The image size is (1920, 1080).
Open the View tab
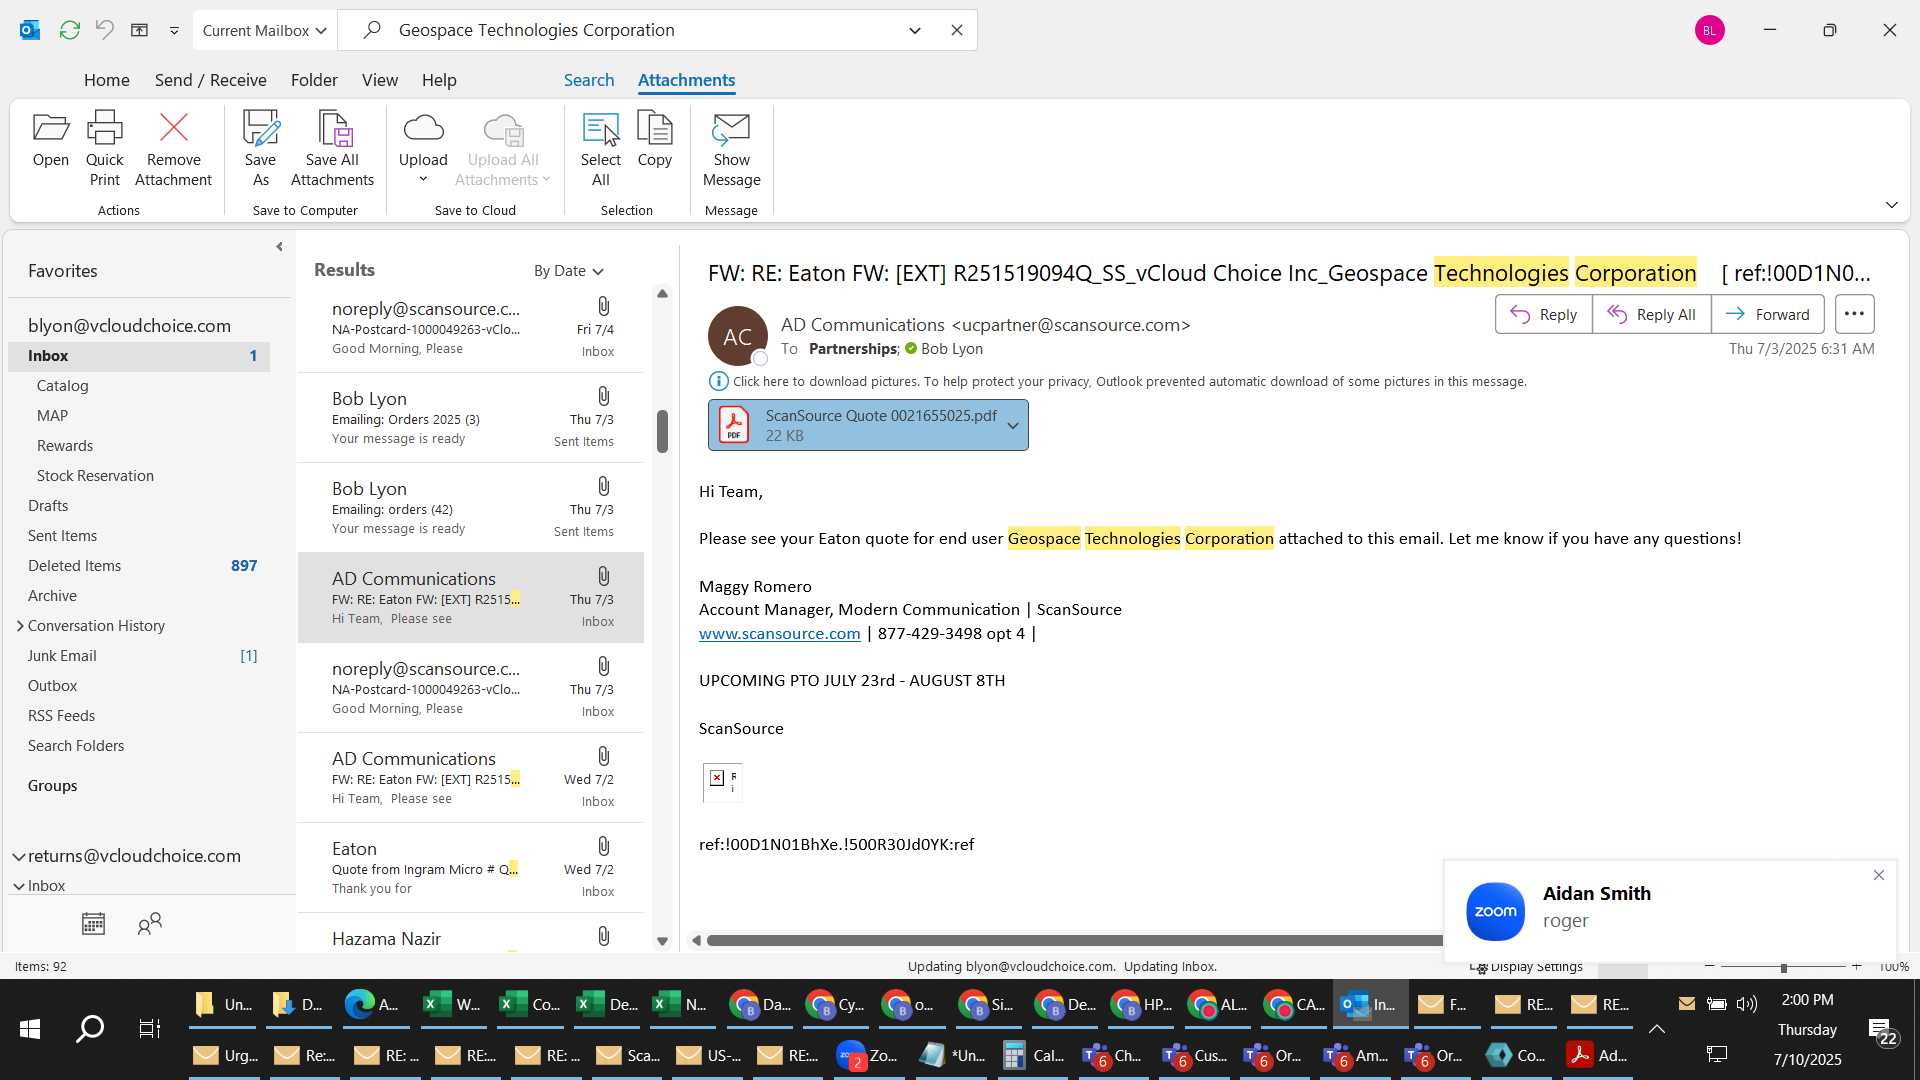379,80
